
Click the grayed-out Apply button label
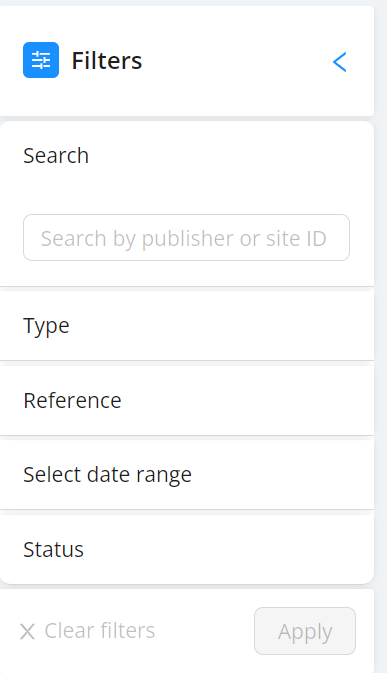click(x=305, y=632)
